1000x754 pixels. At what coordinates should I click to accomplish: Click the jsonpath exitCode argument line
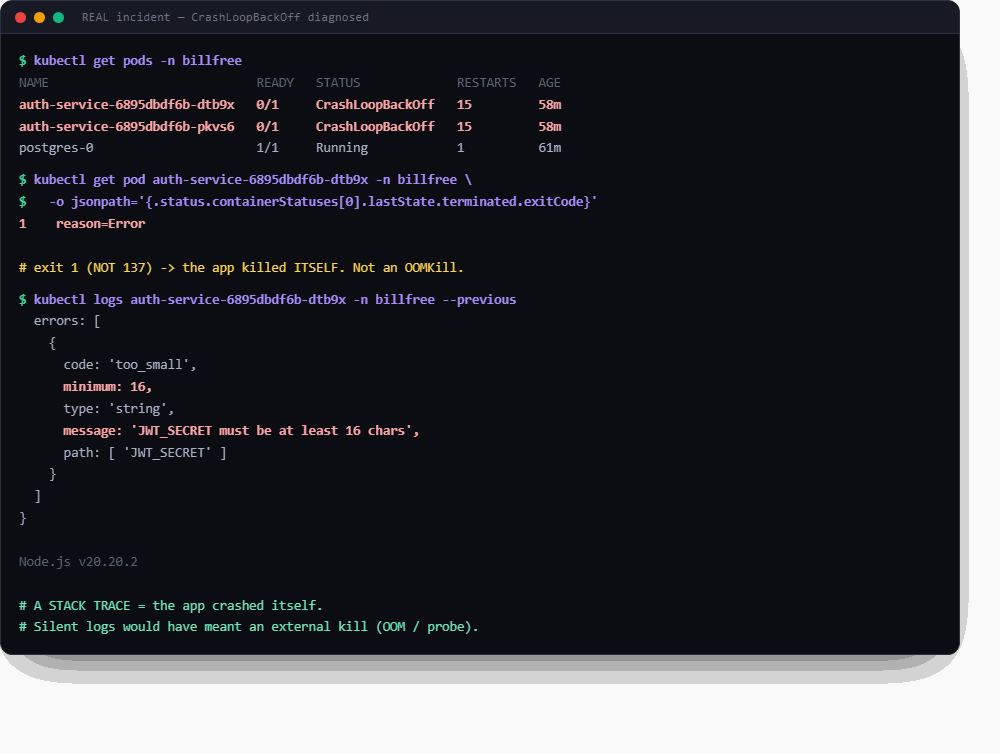(323, 202)
